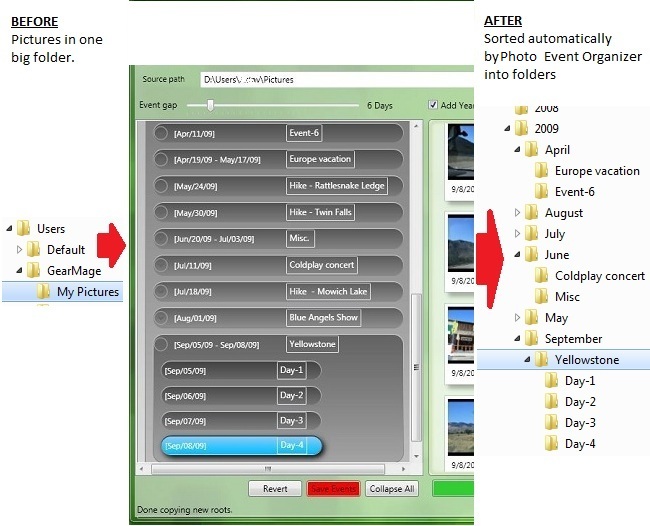Screen dimensions: 650x526
Task: Select the Coldplay concert event radio circle
Action: 160,265
